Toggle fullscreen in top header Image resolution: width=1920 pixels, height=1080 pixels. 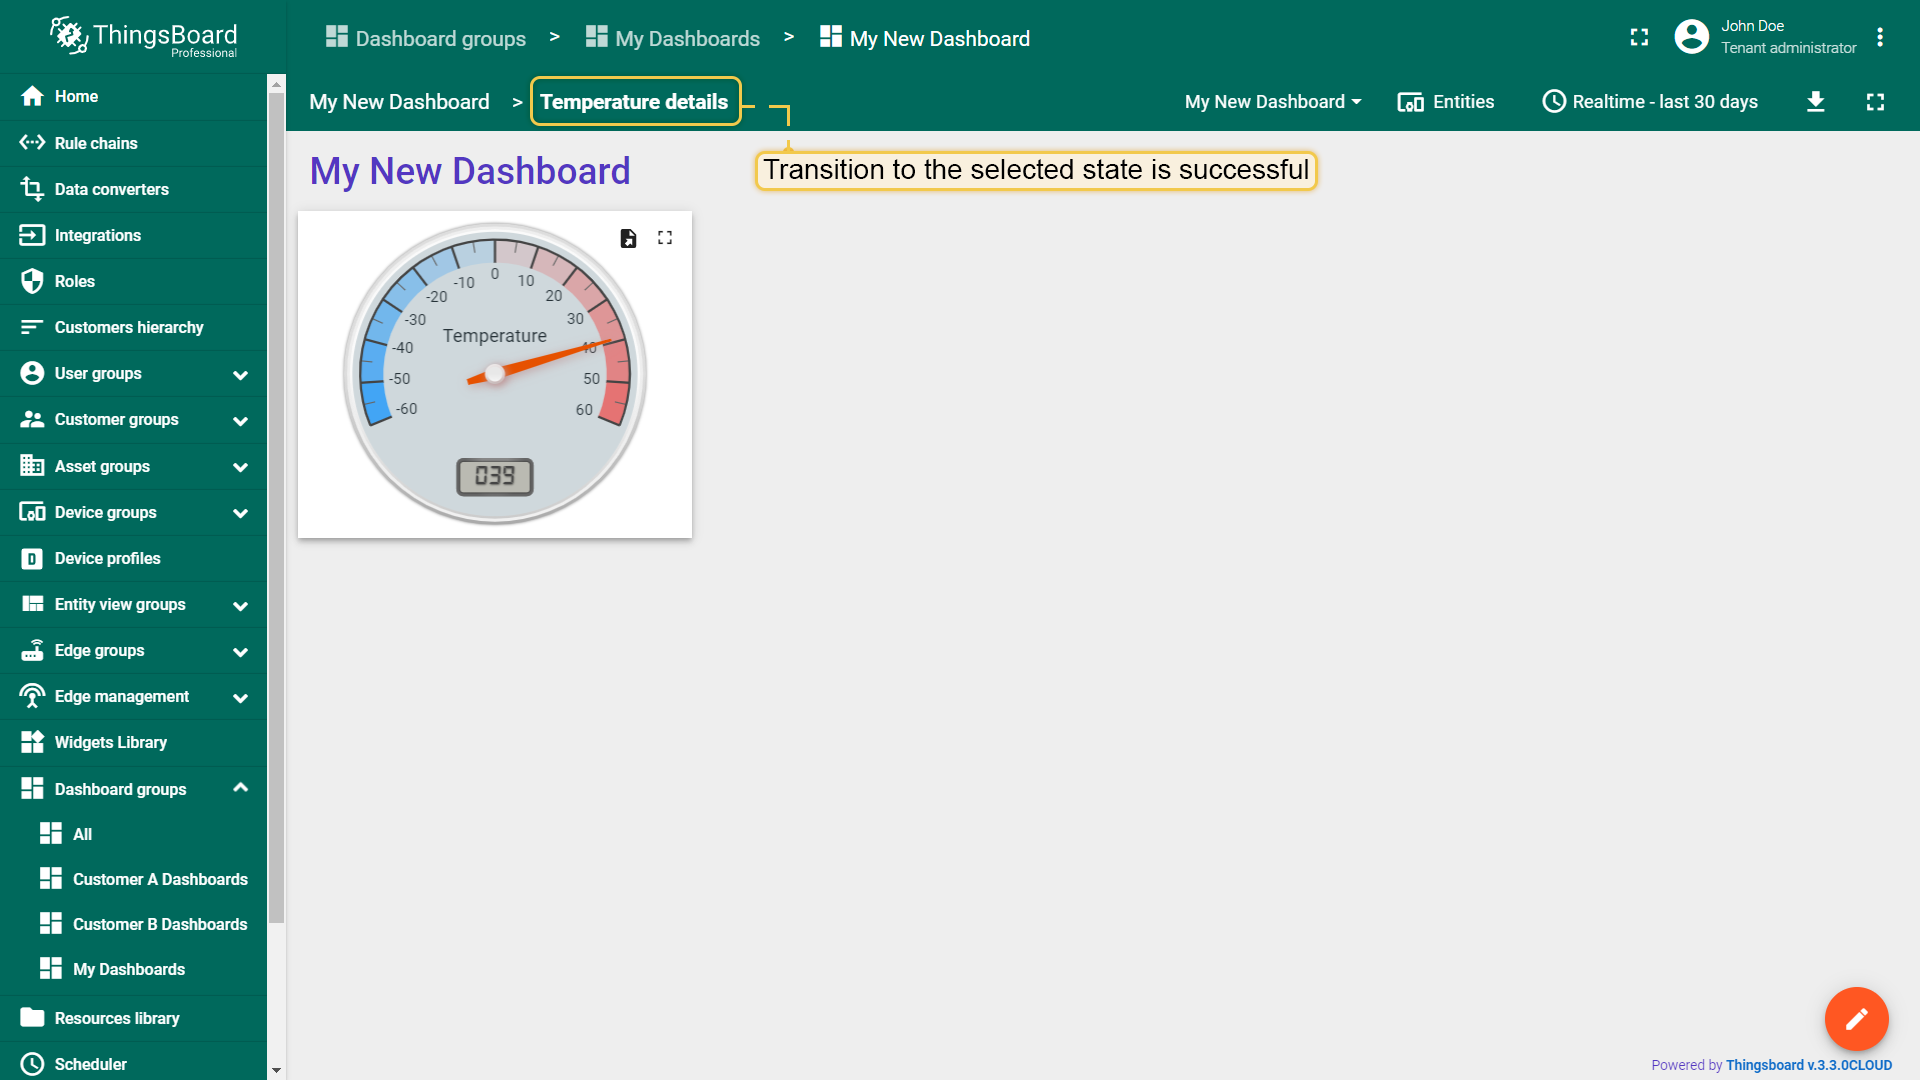[x=1639, y=37]
